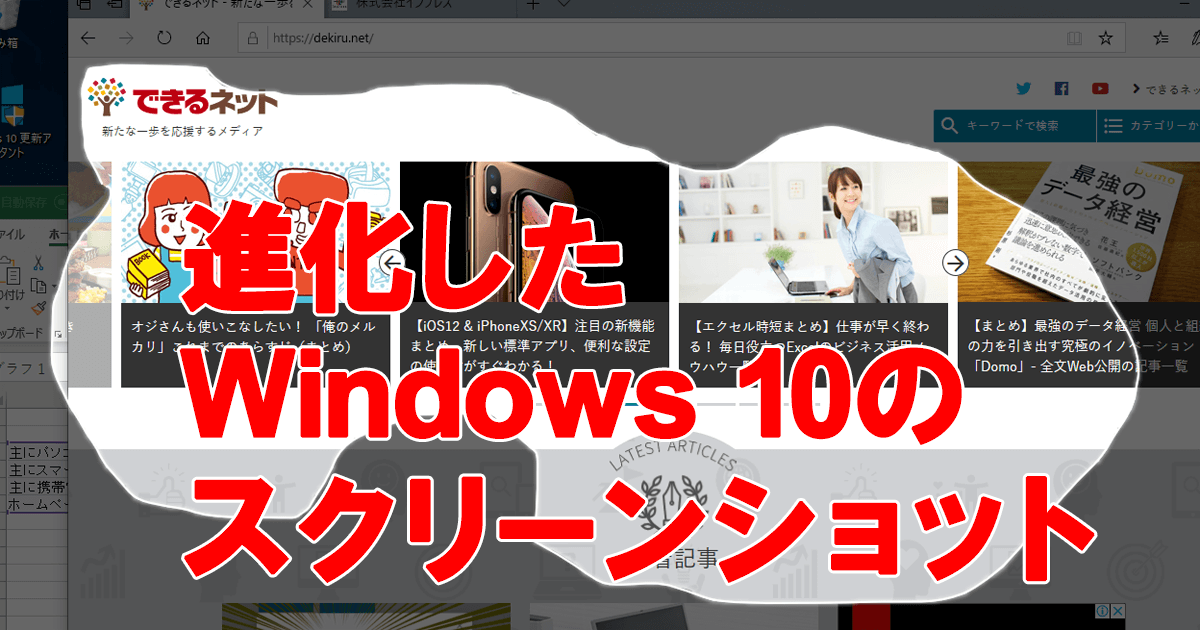Click the set-aside tabs icon in Edge
Image resolution: width=1200 pixels, height=630 pixels.
(114, 5)
